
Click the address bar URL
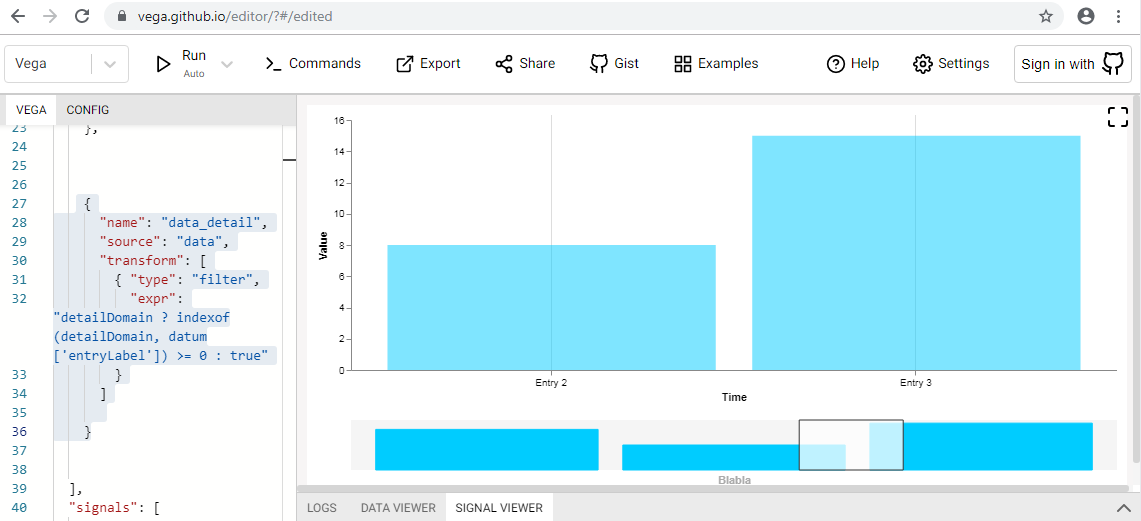(x=235, y=16)
